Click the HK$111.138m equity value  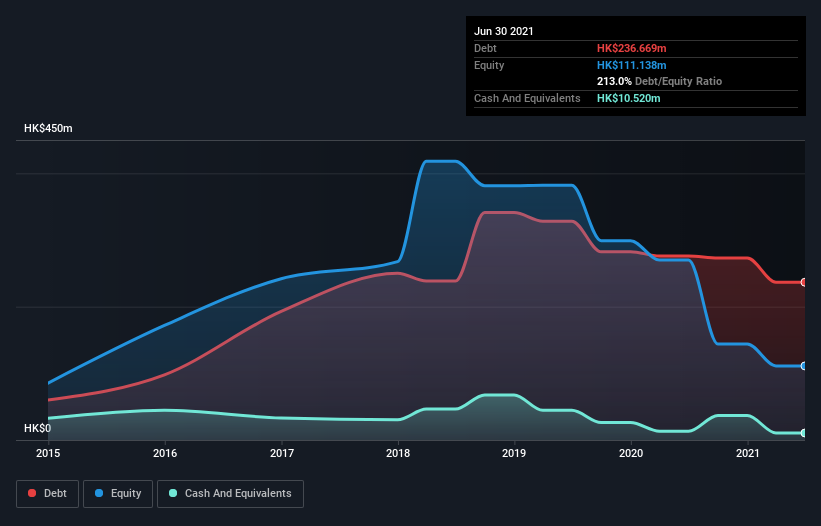tap(631, 65)
